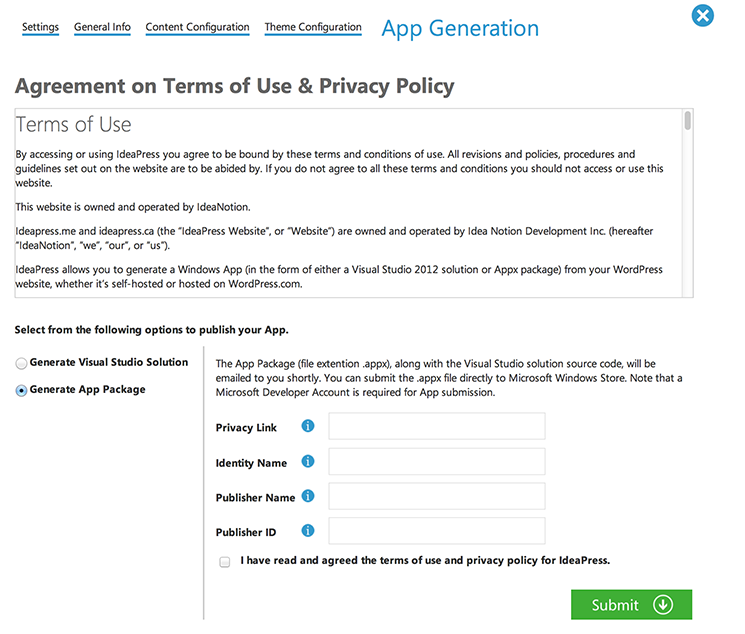Click the 'Agreement on Terms of Use & Privacy Policy' heading

point(235,86)
